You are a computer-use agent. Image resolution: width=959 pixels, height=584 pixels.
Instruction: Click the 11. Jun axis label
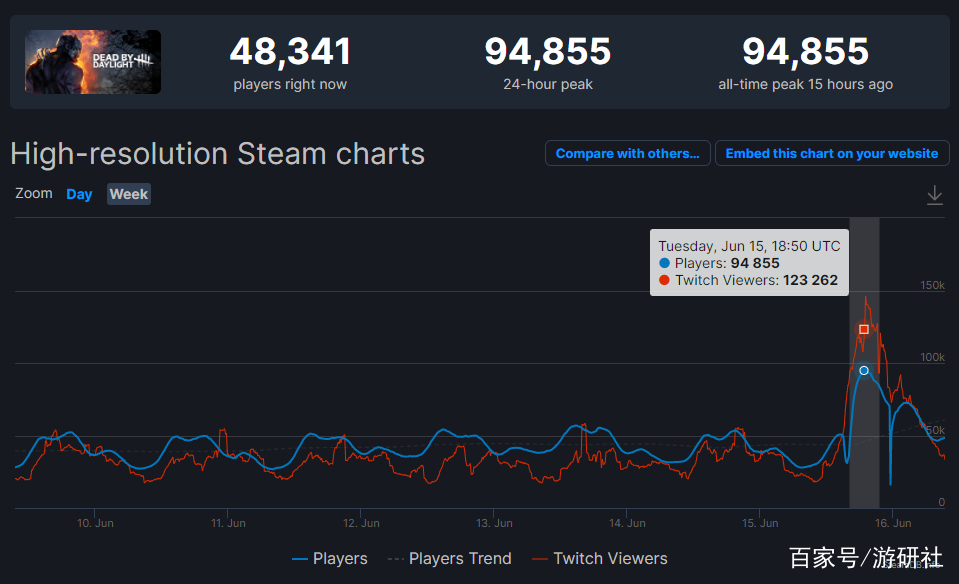(228, 523)
